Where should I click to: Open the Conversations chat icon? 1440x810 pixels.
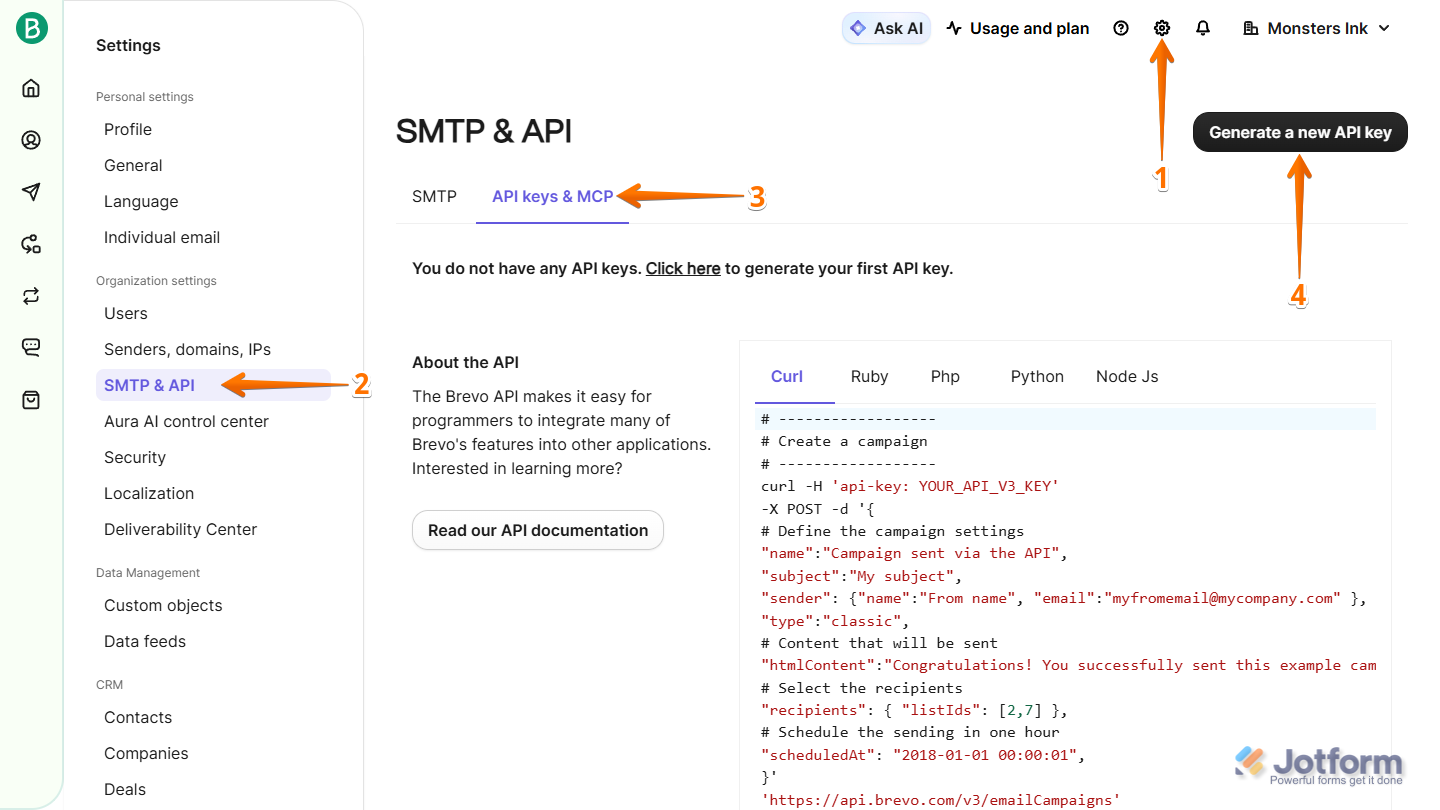31,348
